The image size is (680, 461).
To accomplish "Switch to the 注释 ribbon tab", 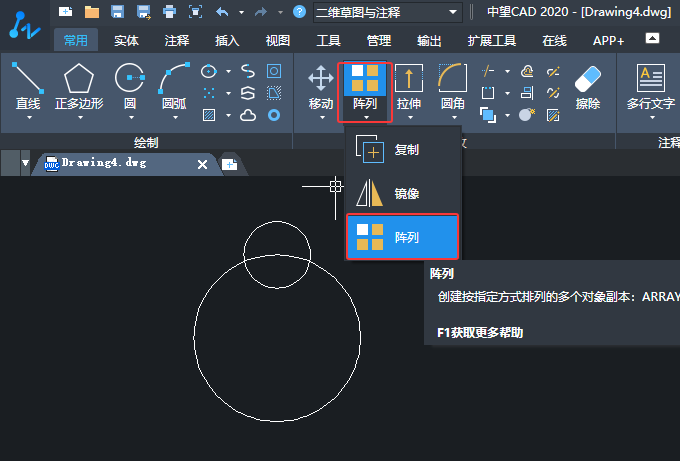I will 177,41.
